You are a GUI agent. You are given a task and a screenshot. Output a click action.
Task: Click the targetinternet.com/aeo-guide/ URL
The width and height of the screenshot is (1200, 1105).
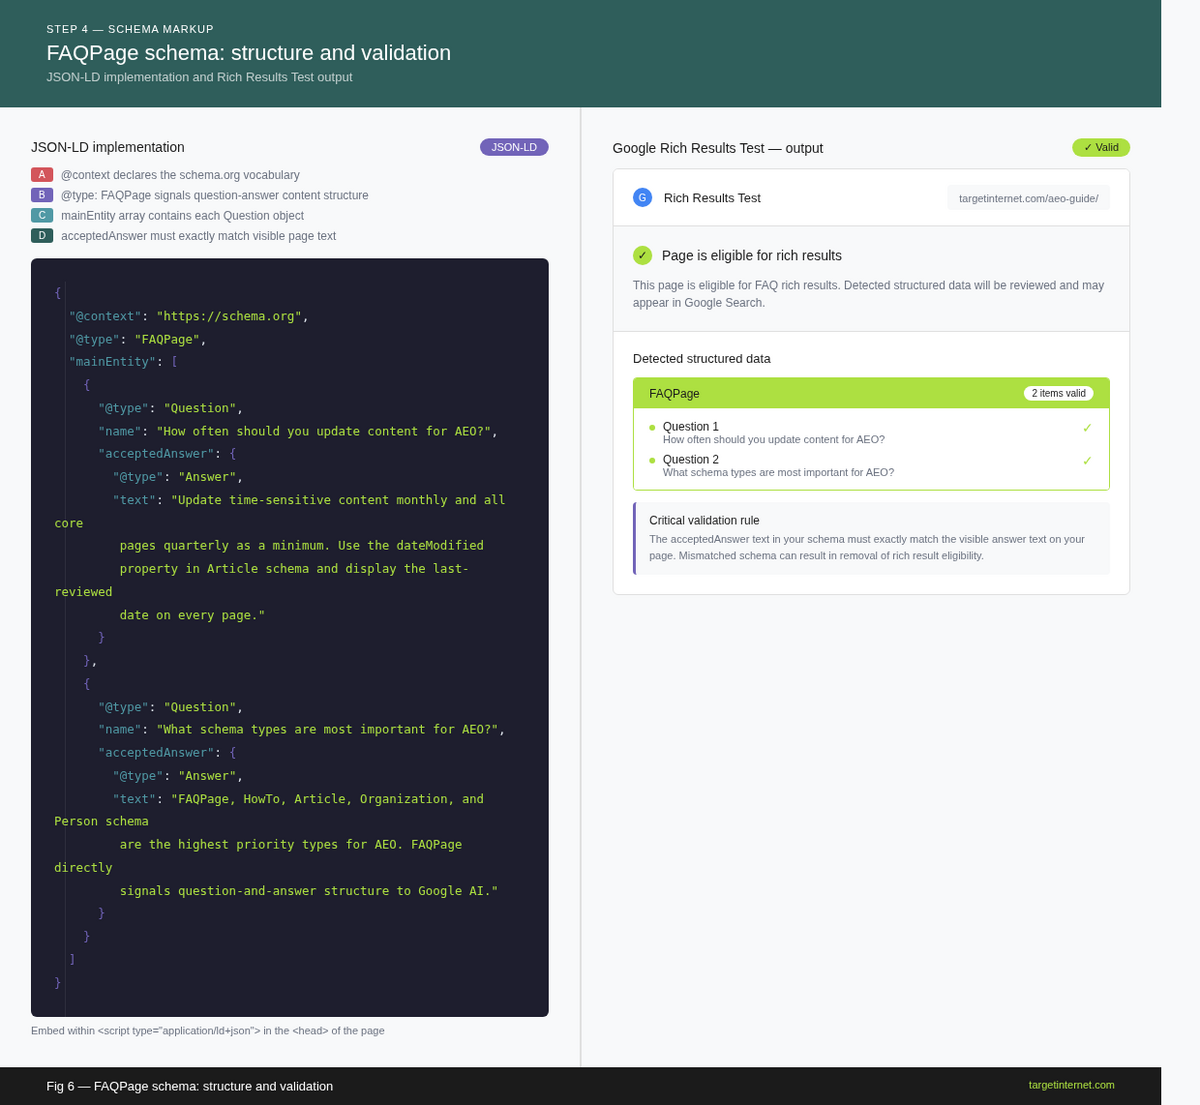(1028, 197)
